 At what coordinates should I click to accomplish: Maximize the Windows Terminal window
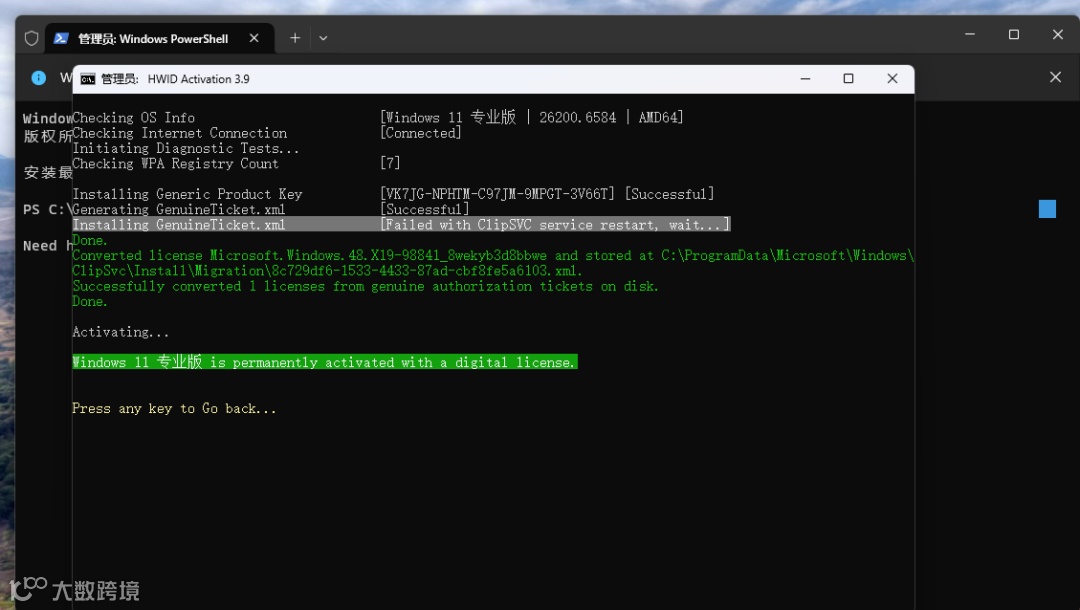[x=1014, y=34]
